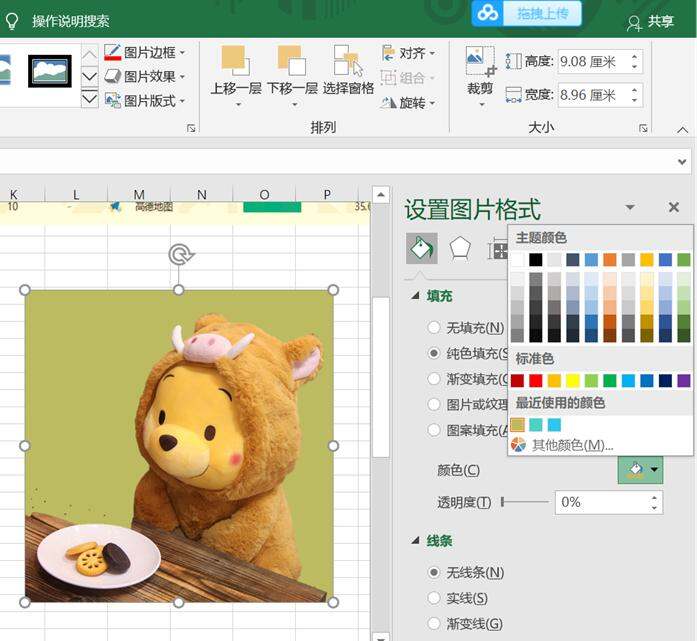Image resolution: width=697 pixels, height=641 pixels.
Task: Open the 旋转 rotate dropdown
Action: 408,103
